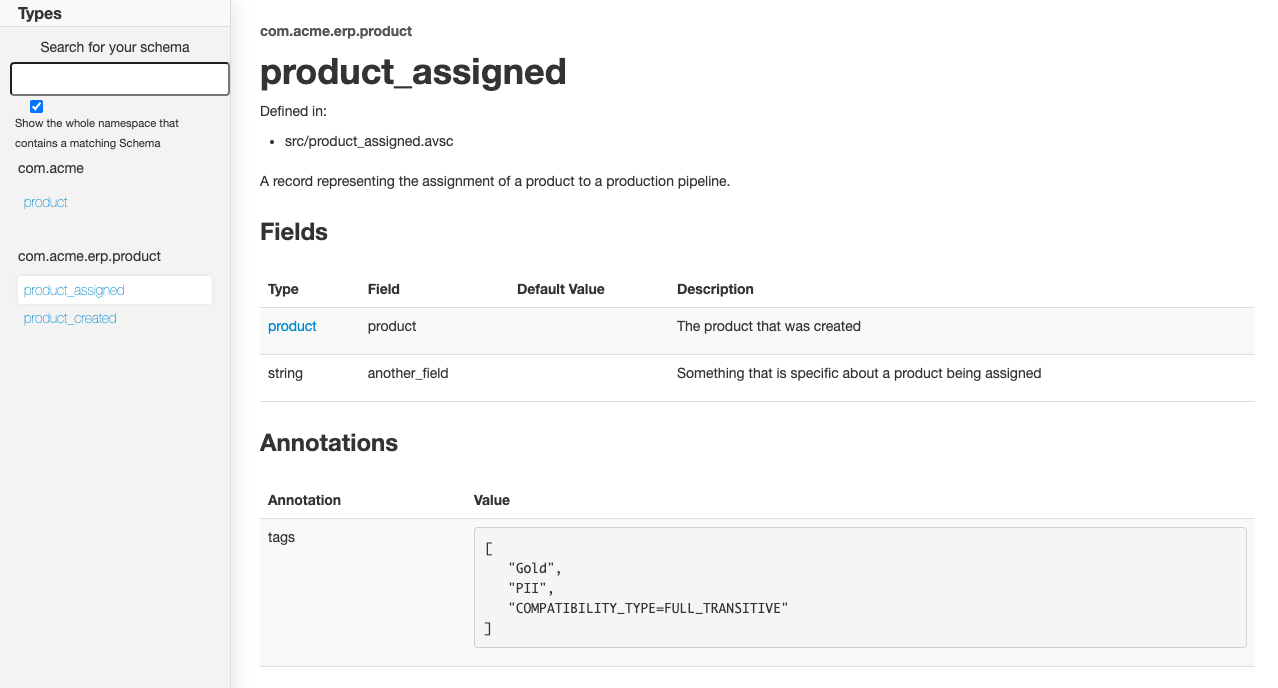Click the Type column header in Fields

(x=283, y=289)
